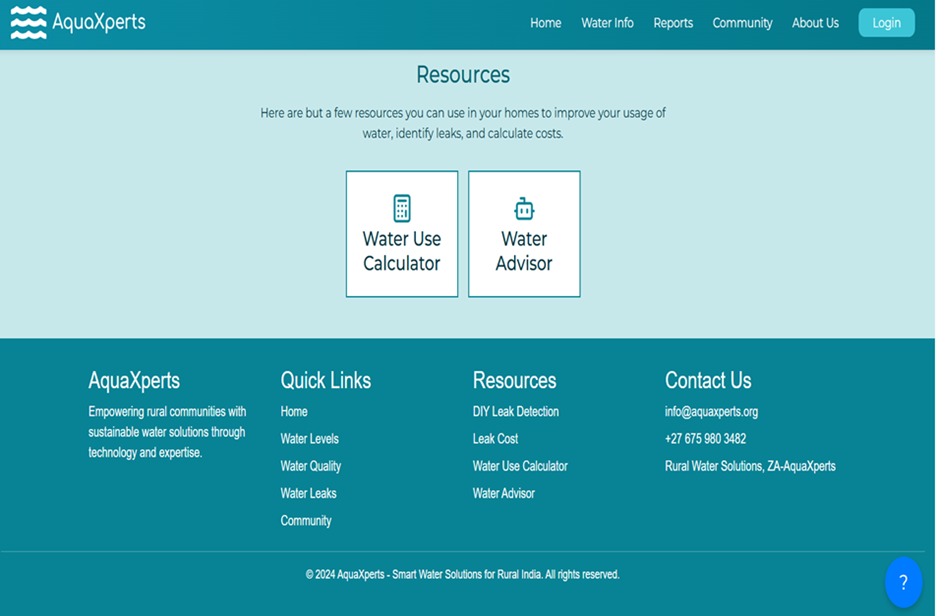This screenshot has height=616, width=936.
Task: Click the AquaXperts wave logo icon
Action: [28, 22]
